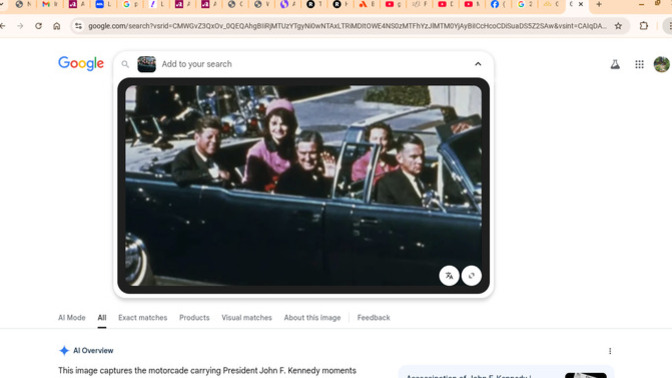Click the 'AI Overview' heading
672x378 pixels.
click(x=93, y=351)
